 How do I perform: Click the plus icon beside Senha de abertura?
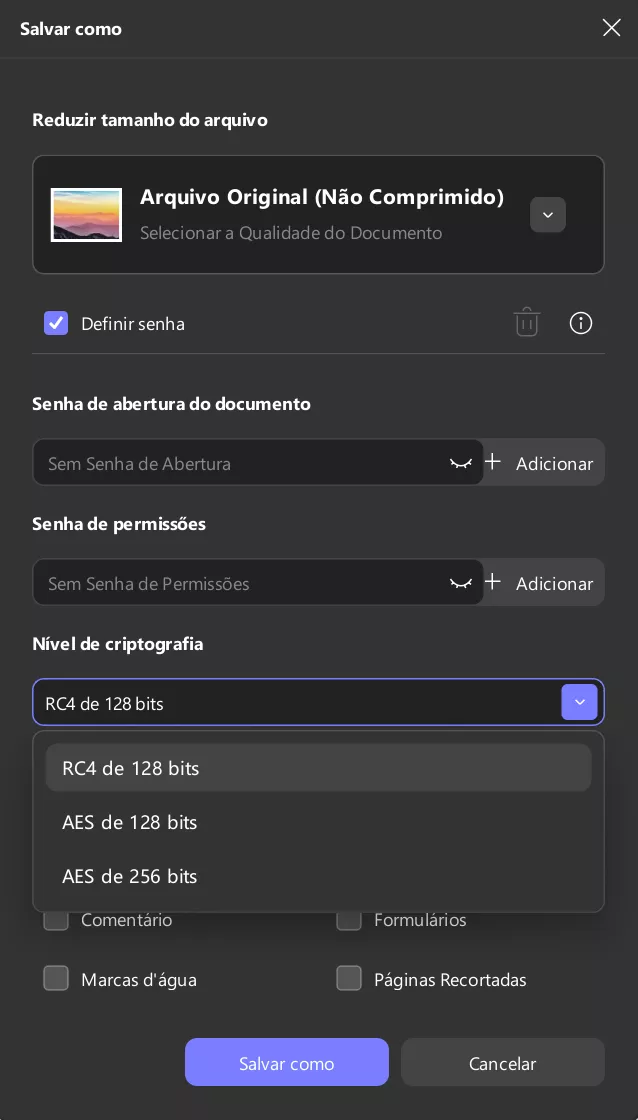pos(493,461)
